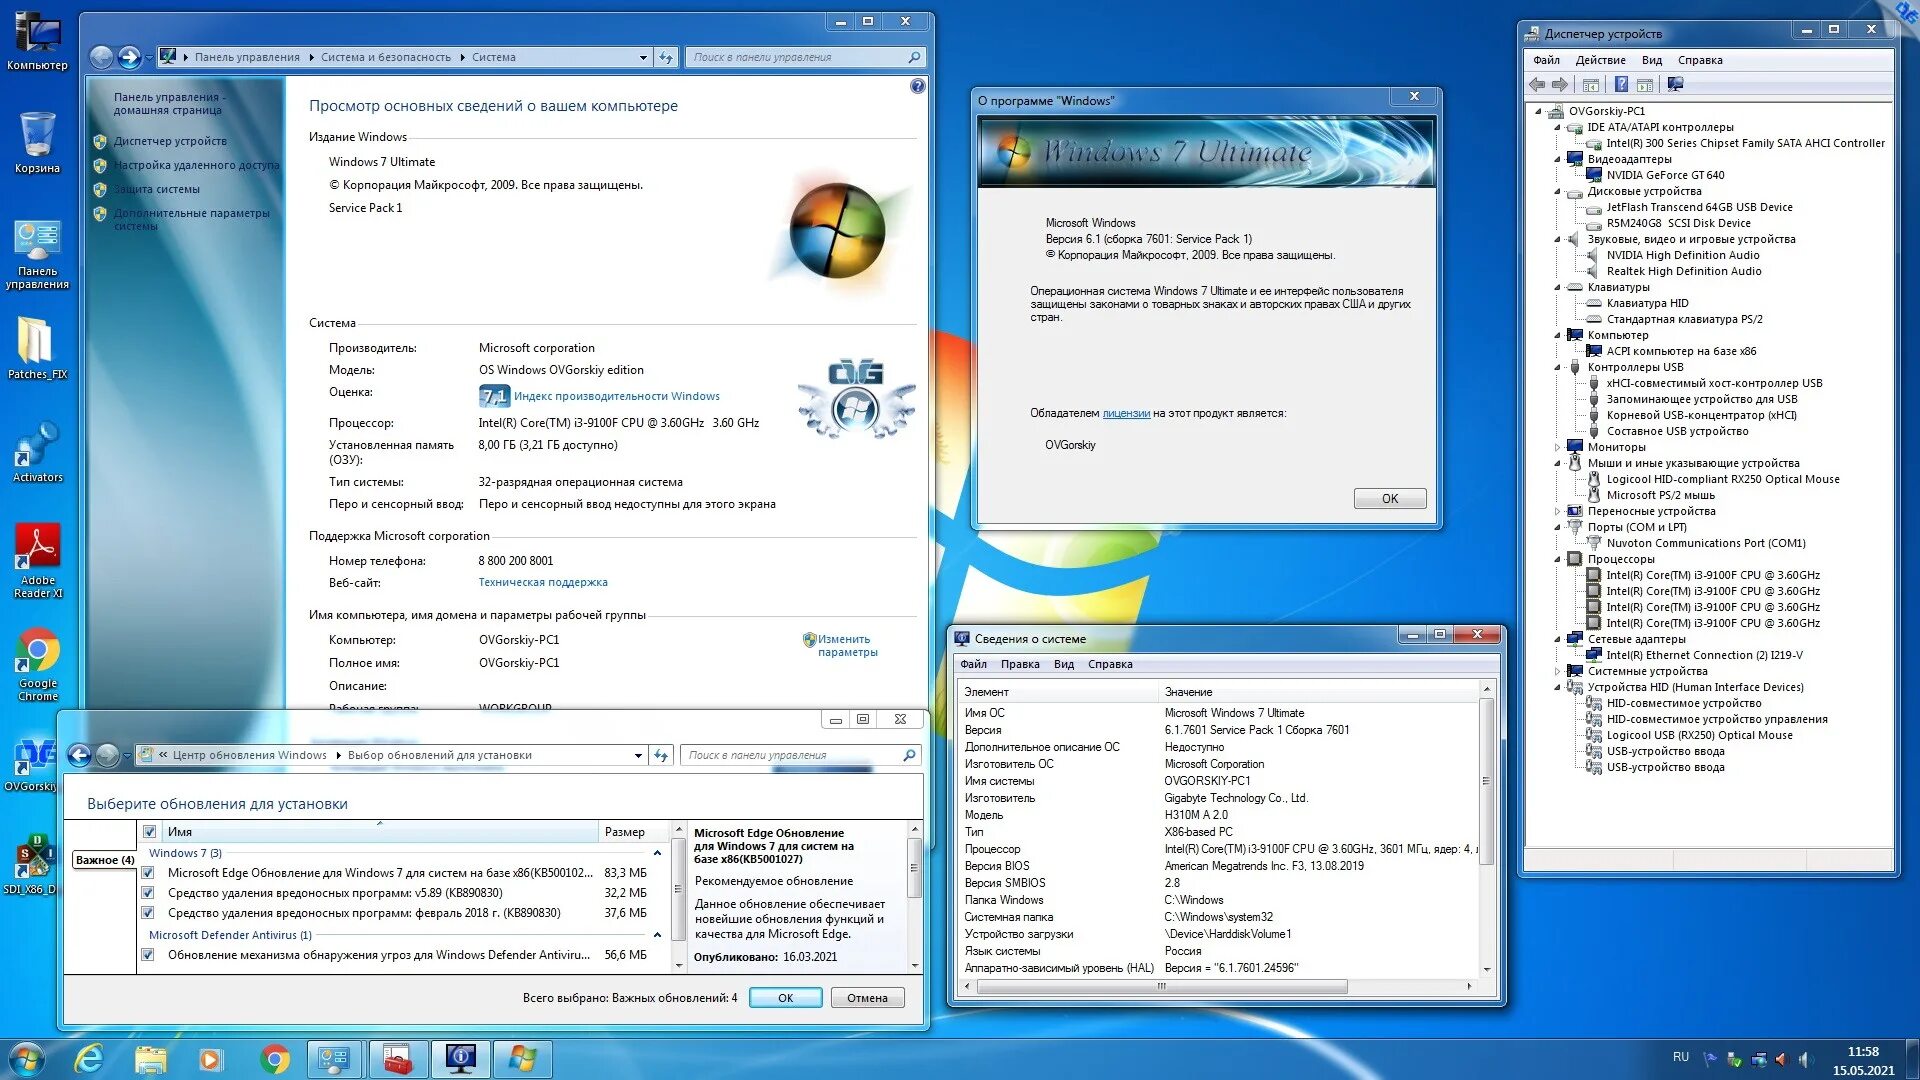This screenshot has height=1080, width=1920.
Task: Click Техническая поддержка hyperlink in System panel
Action: point(543,582)
